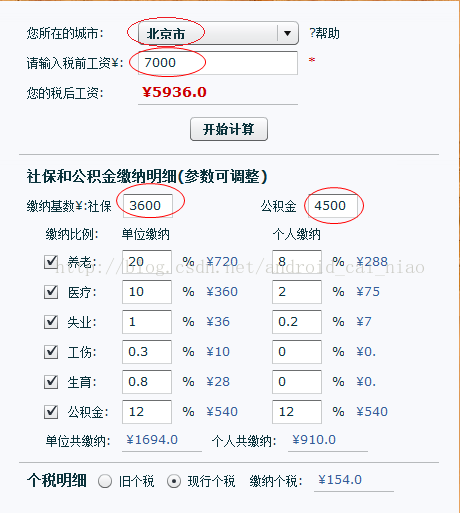The width and height of the screenshot is (460, 513).
Task: Click the after-tax salary value ¥5936.0
Action: (x=174, y=92)
